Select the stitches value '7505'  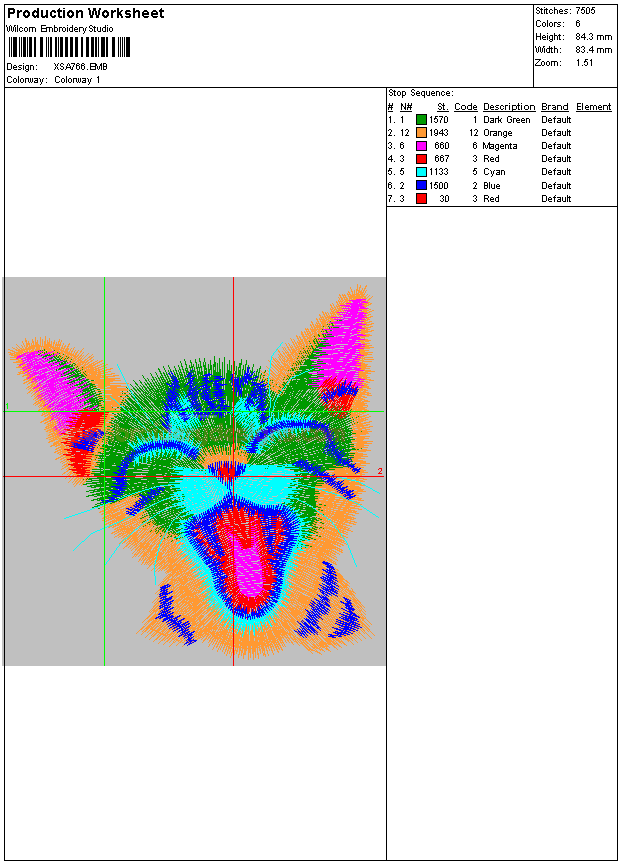(585, 10)
